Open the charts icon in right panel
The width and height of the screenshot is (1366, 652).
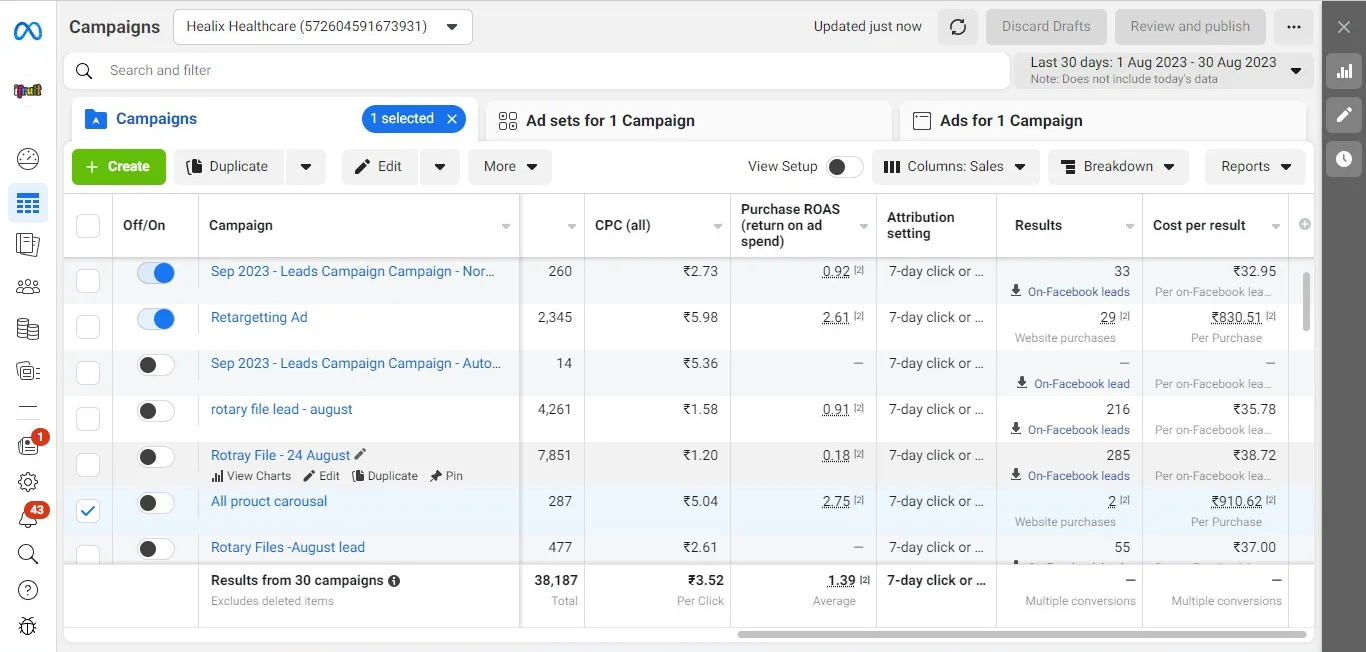tap(1344, 71)
